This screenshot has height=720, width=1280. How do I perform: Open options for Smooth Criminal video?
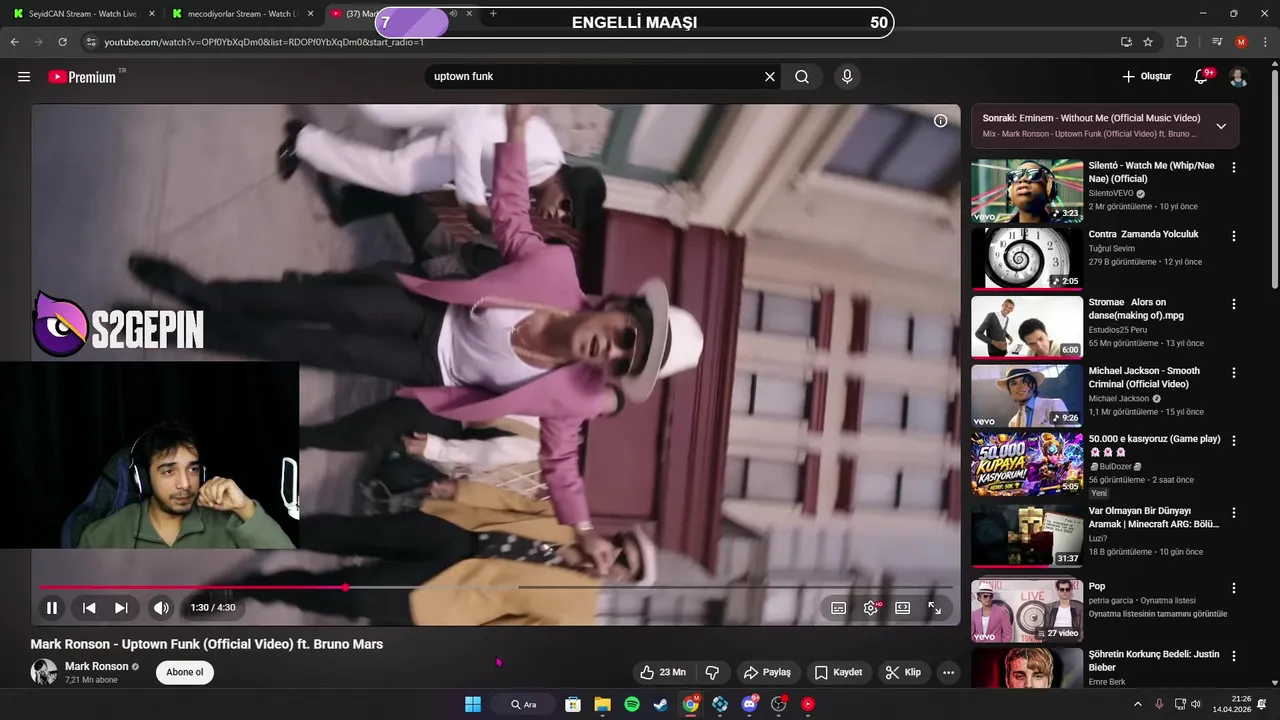coord(1233,373)
